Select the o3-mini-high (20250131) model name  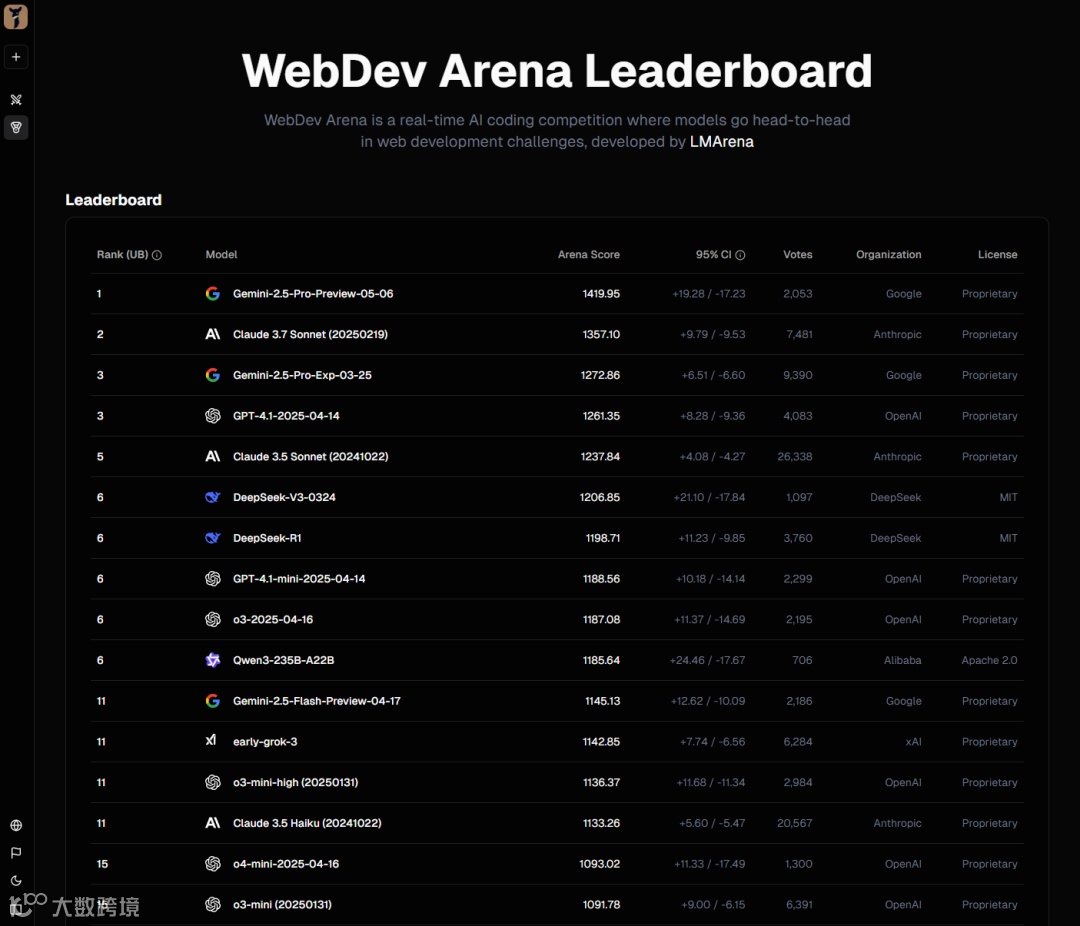coord(295,782)
